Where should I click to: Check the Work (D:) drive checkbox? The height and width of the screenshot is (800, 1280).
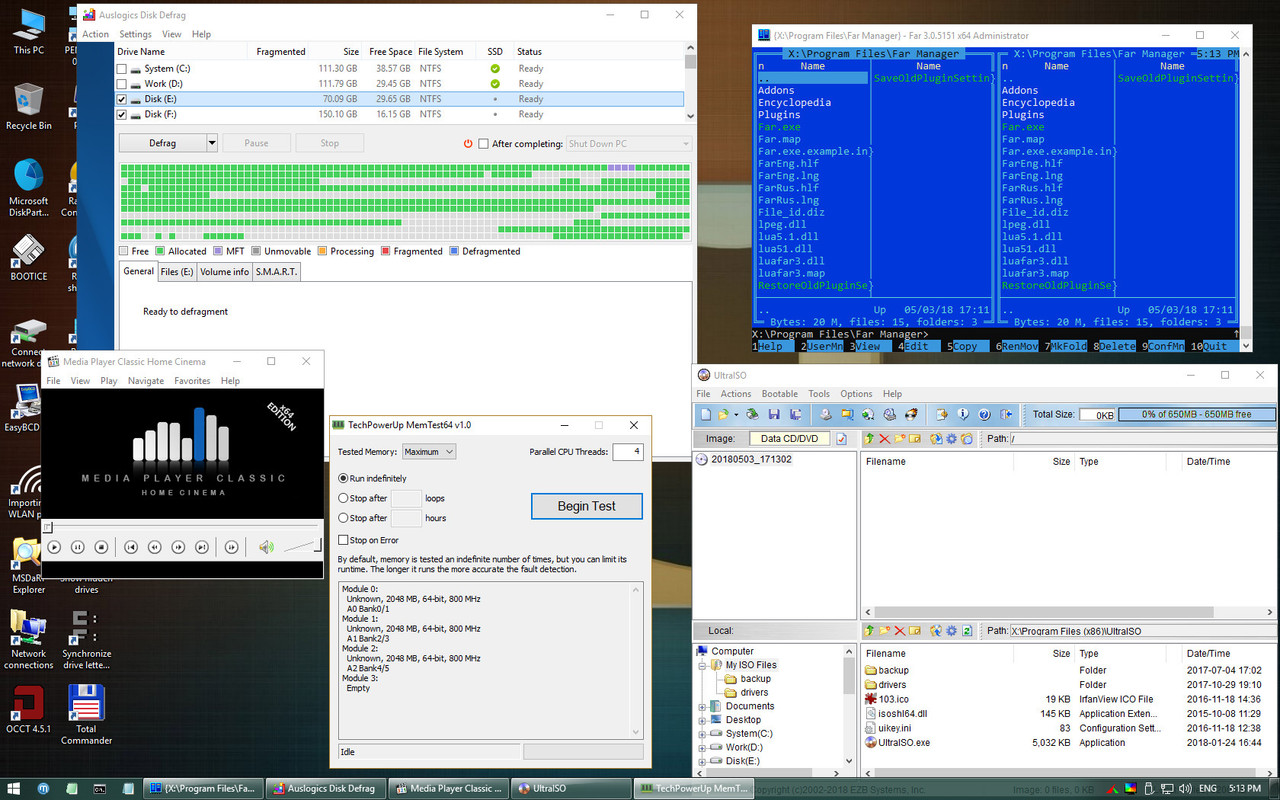coord(122,84)
